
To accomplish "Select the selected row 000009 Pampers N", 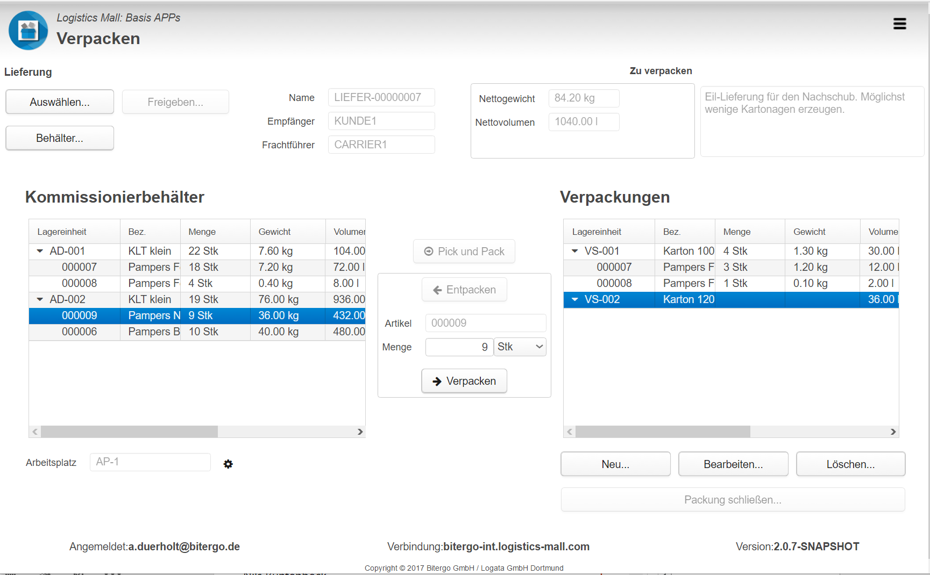I will pos(197,315).
